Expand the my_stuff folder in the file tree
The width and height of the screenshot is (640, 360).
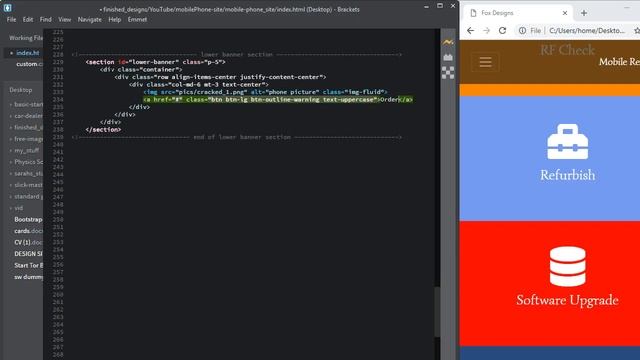point(25,150)
